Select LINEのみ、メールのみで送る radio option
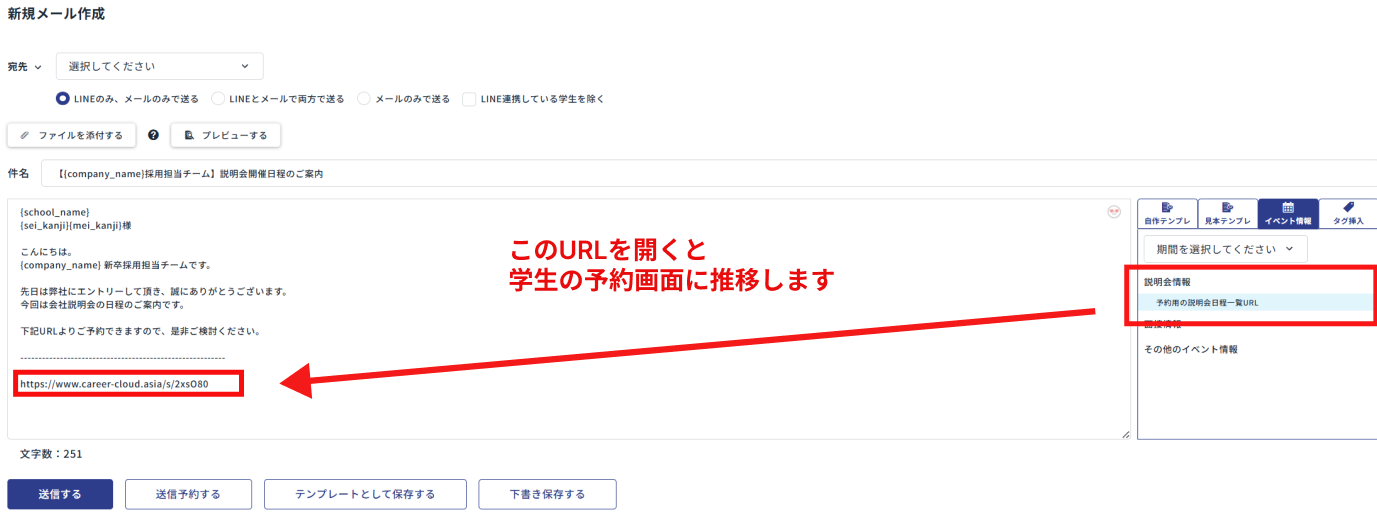1377x514 pixels. tap(63, 99)
